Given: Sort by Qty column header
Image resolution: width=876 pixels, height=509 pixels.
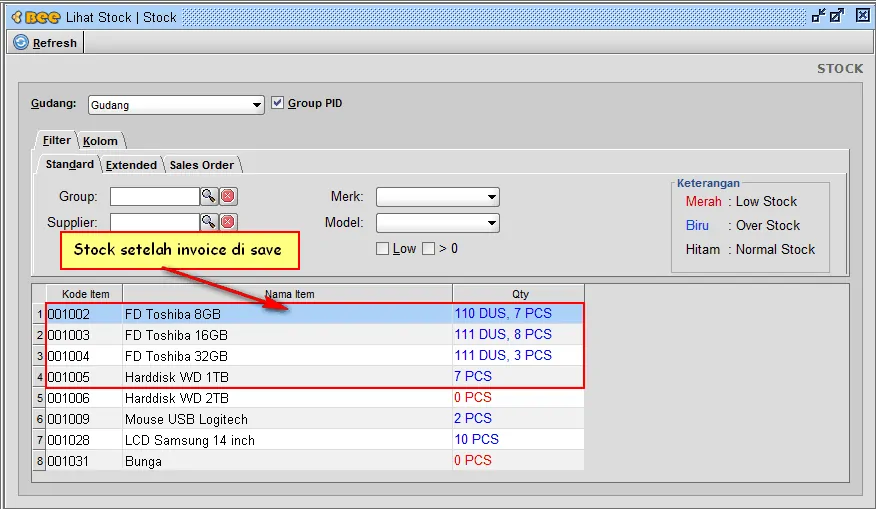Looking at the screenshot, I should coord(519,294).
